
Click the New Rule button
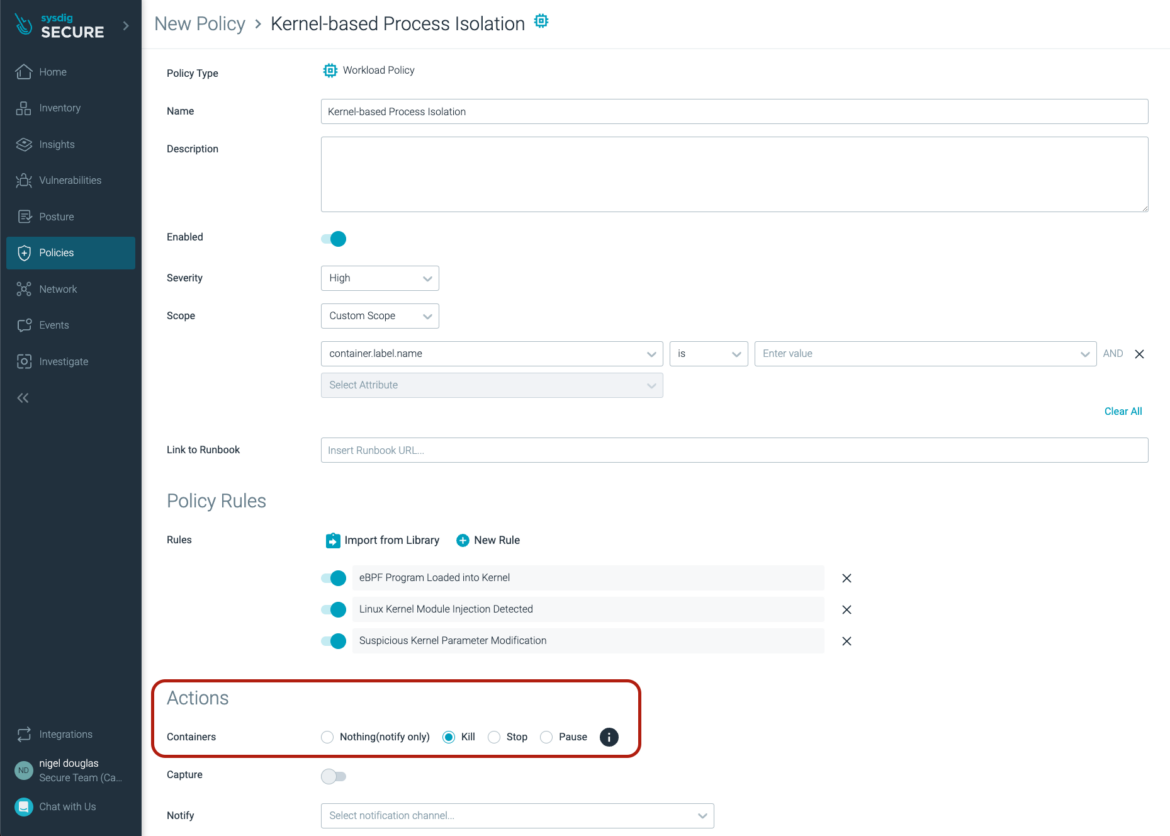point(487,540)
